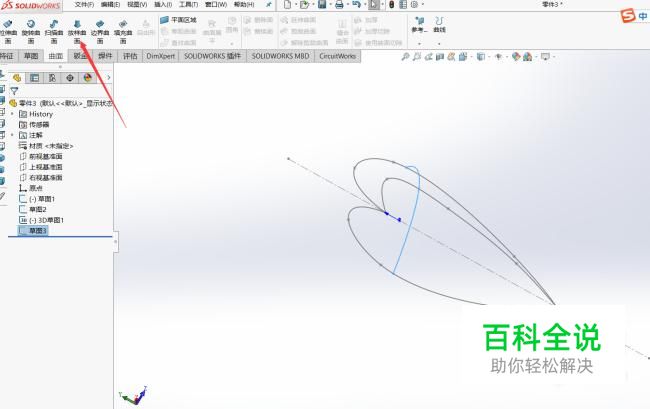The image size is (650, 409).
Task: Open the 参考几何体 reference geometry tool
Action: point(419,25)
